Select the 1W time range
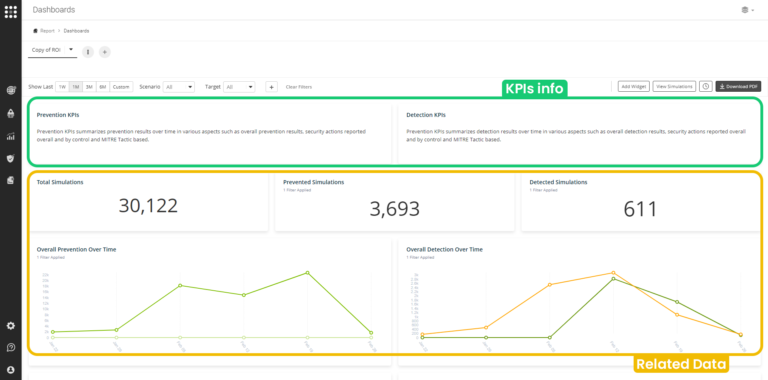 tap(62, 87)
